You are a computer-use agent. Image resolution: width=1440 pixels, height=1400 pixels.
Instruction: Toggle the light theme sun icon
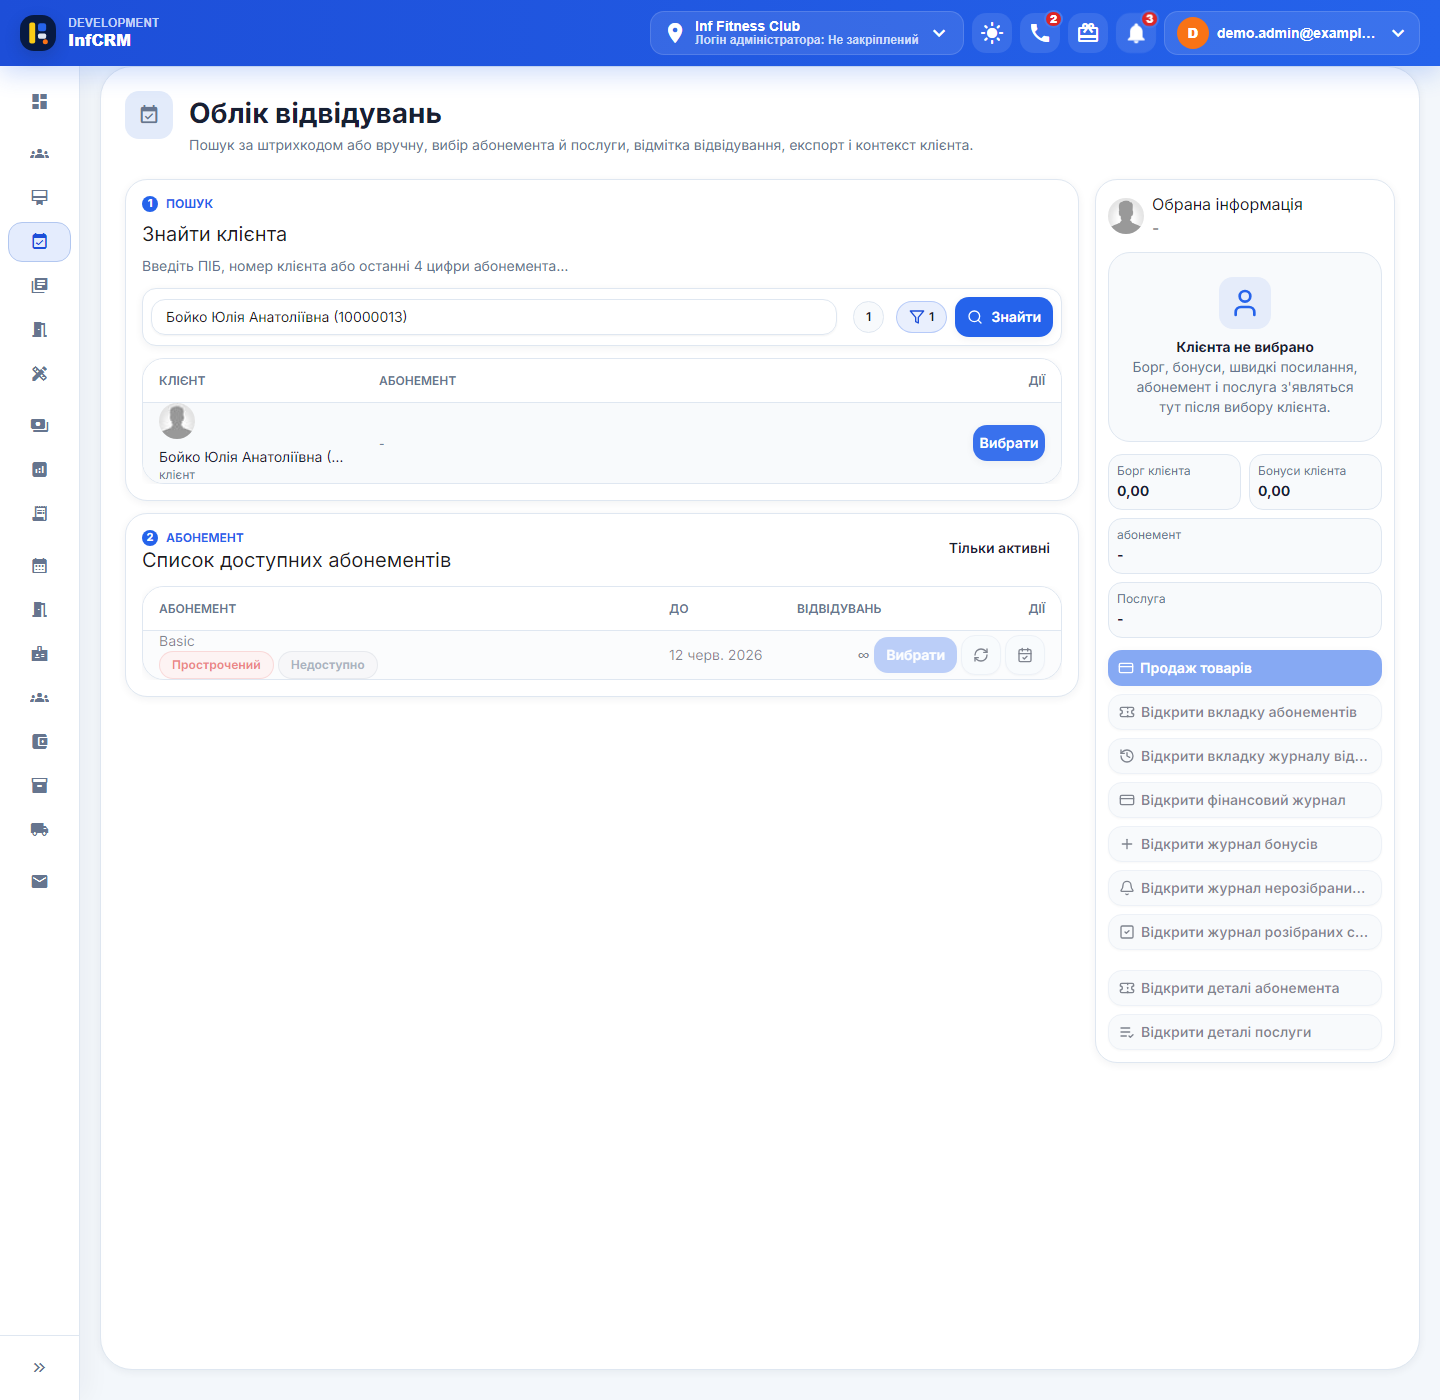992,33
